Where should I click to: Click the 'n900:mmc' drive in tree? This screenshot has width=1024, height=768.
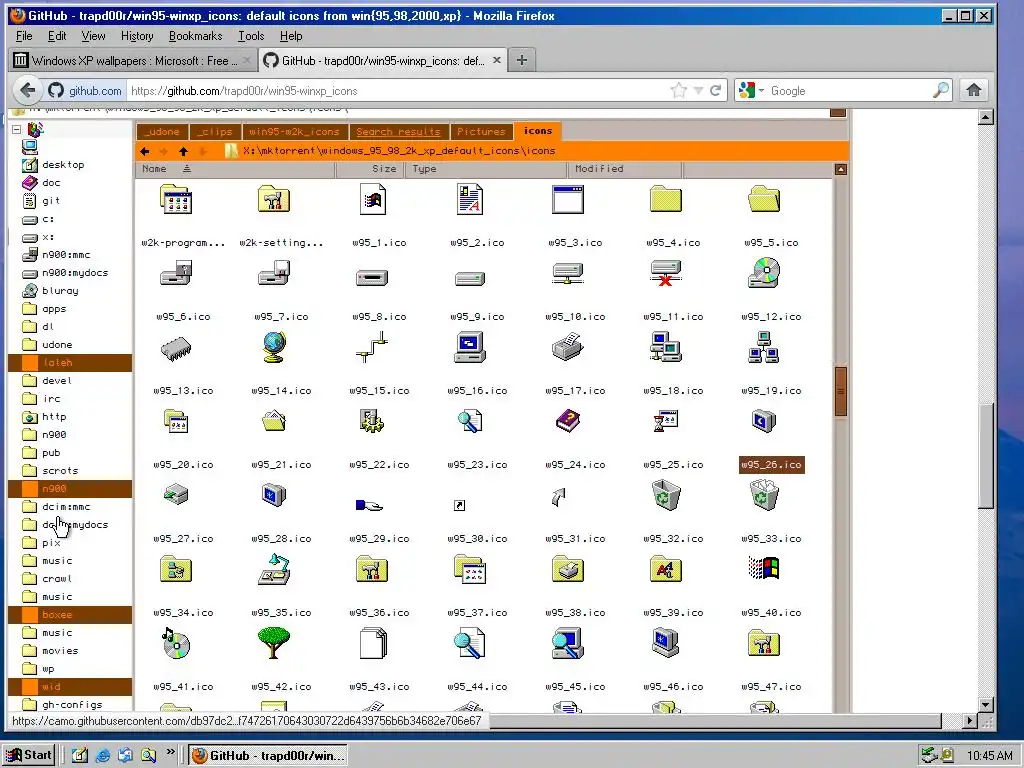tap(66, 255)
